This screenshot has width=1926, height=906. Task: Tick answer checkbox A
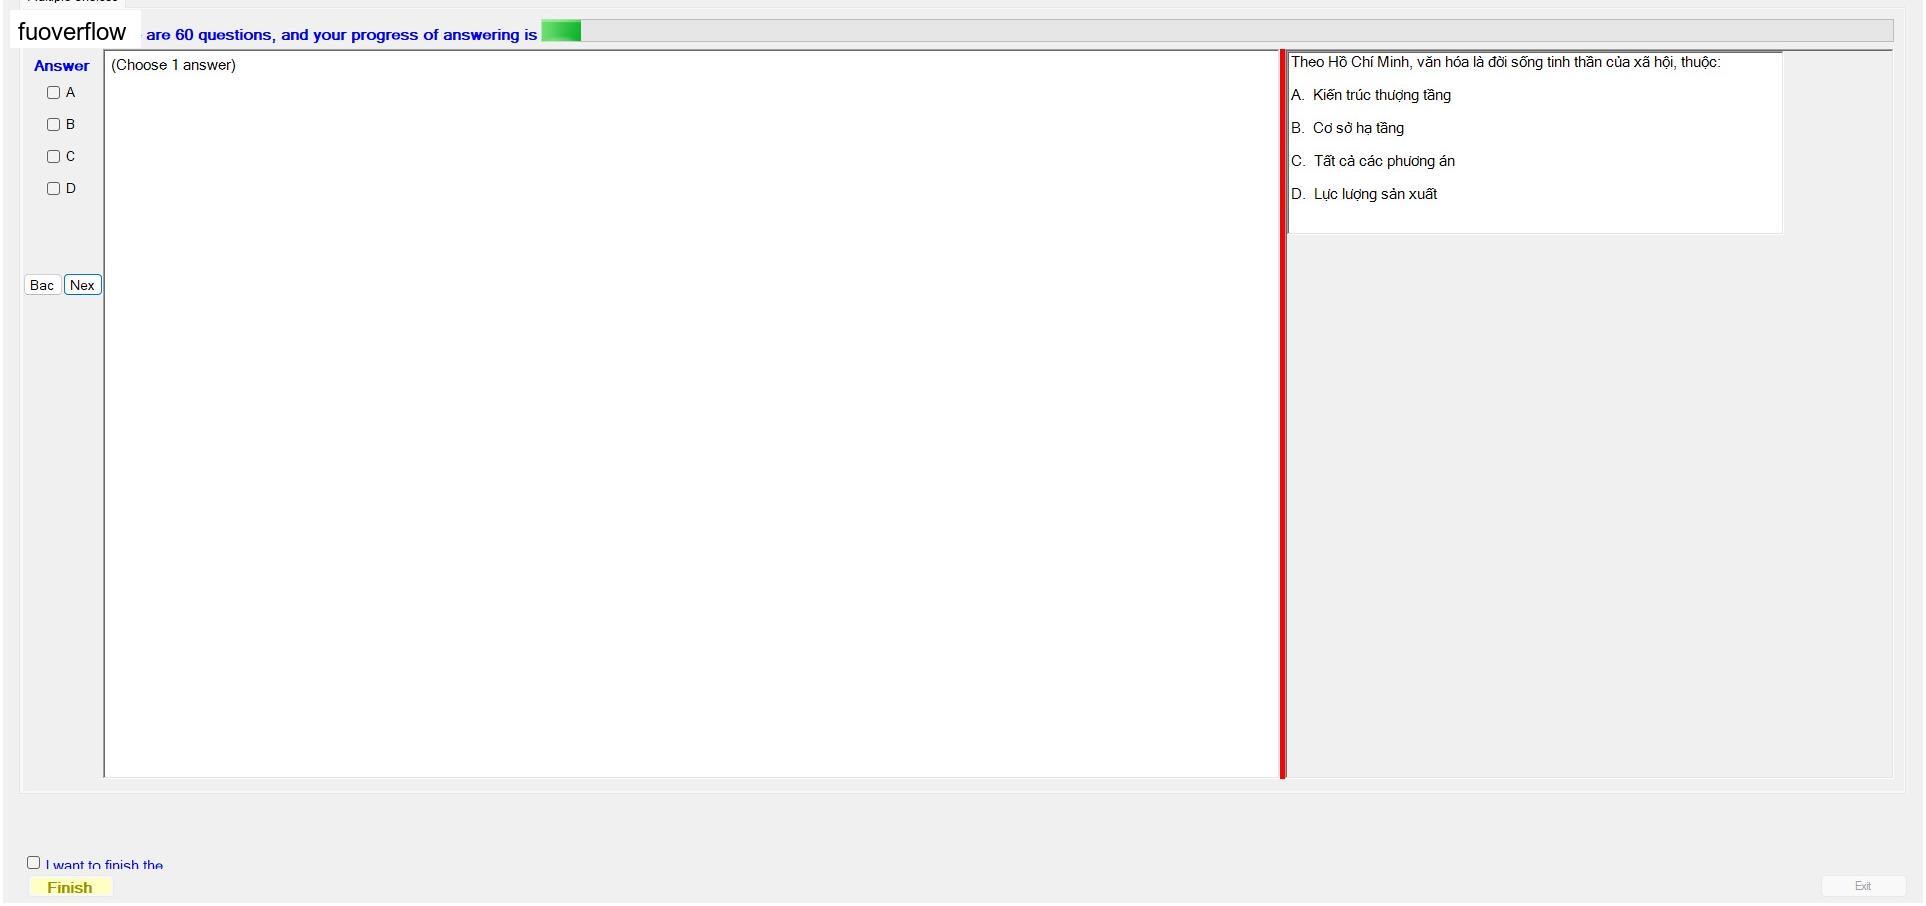point(54,93)
